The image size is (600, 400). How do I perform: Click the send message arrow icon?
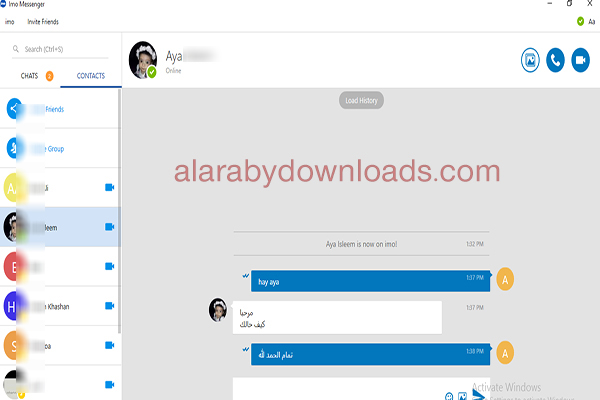click(x=478, y=395)
